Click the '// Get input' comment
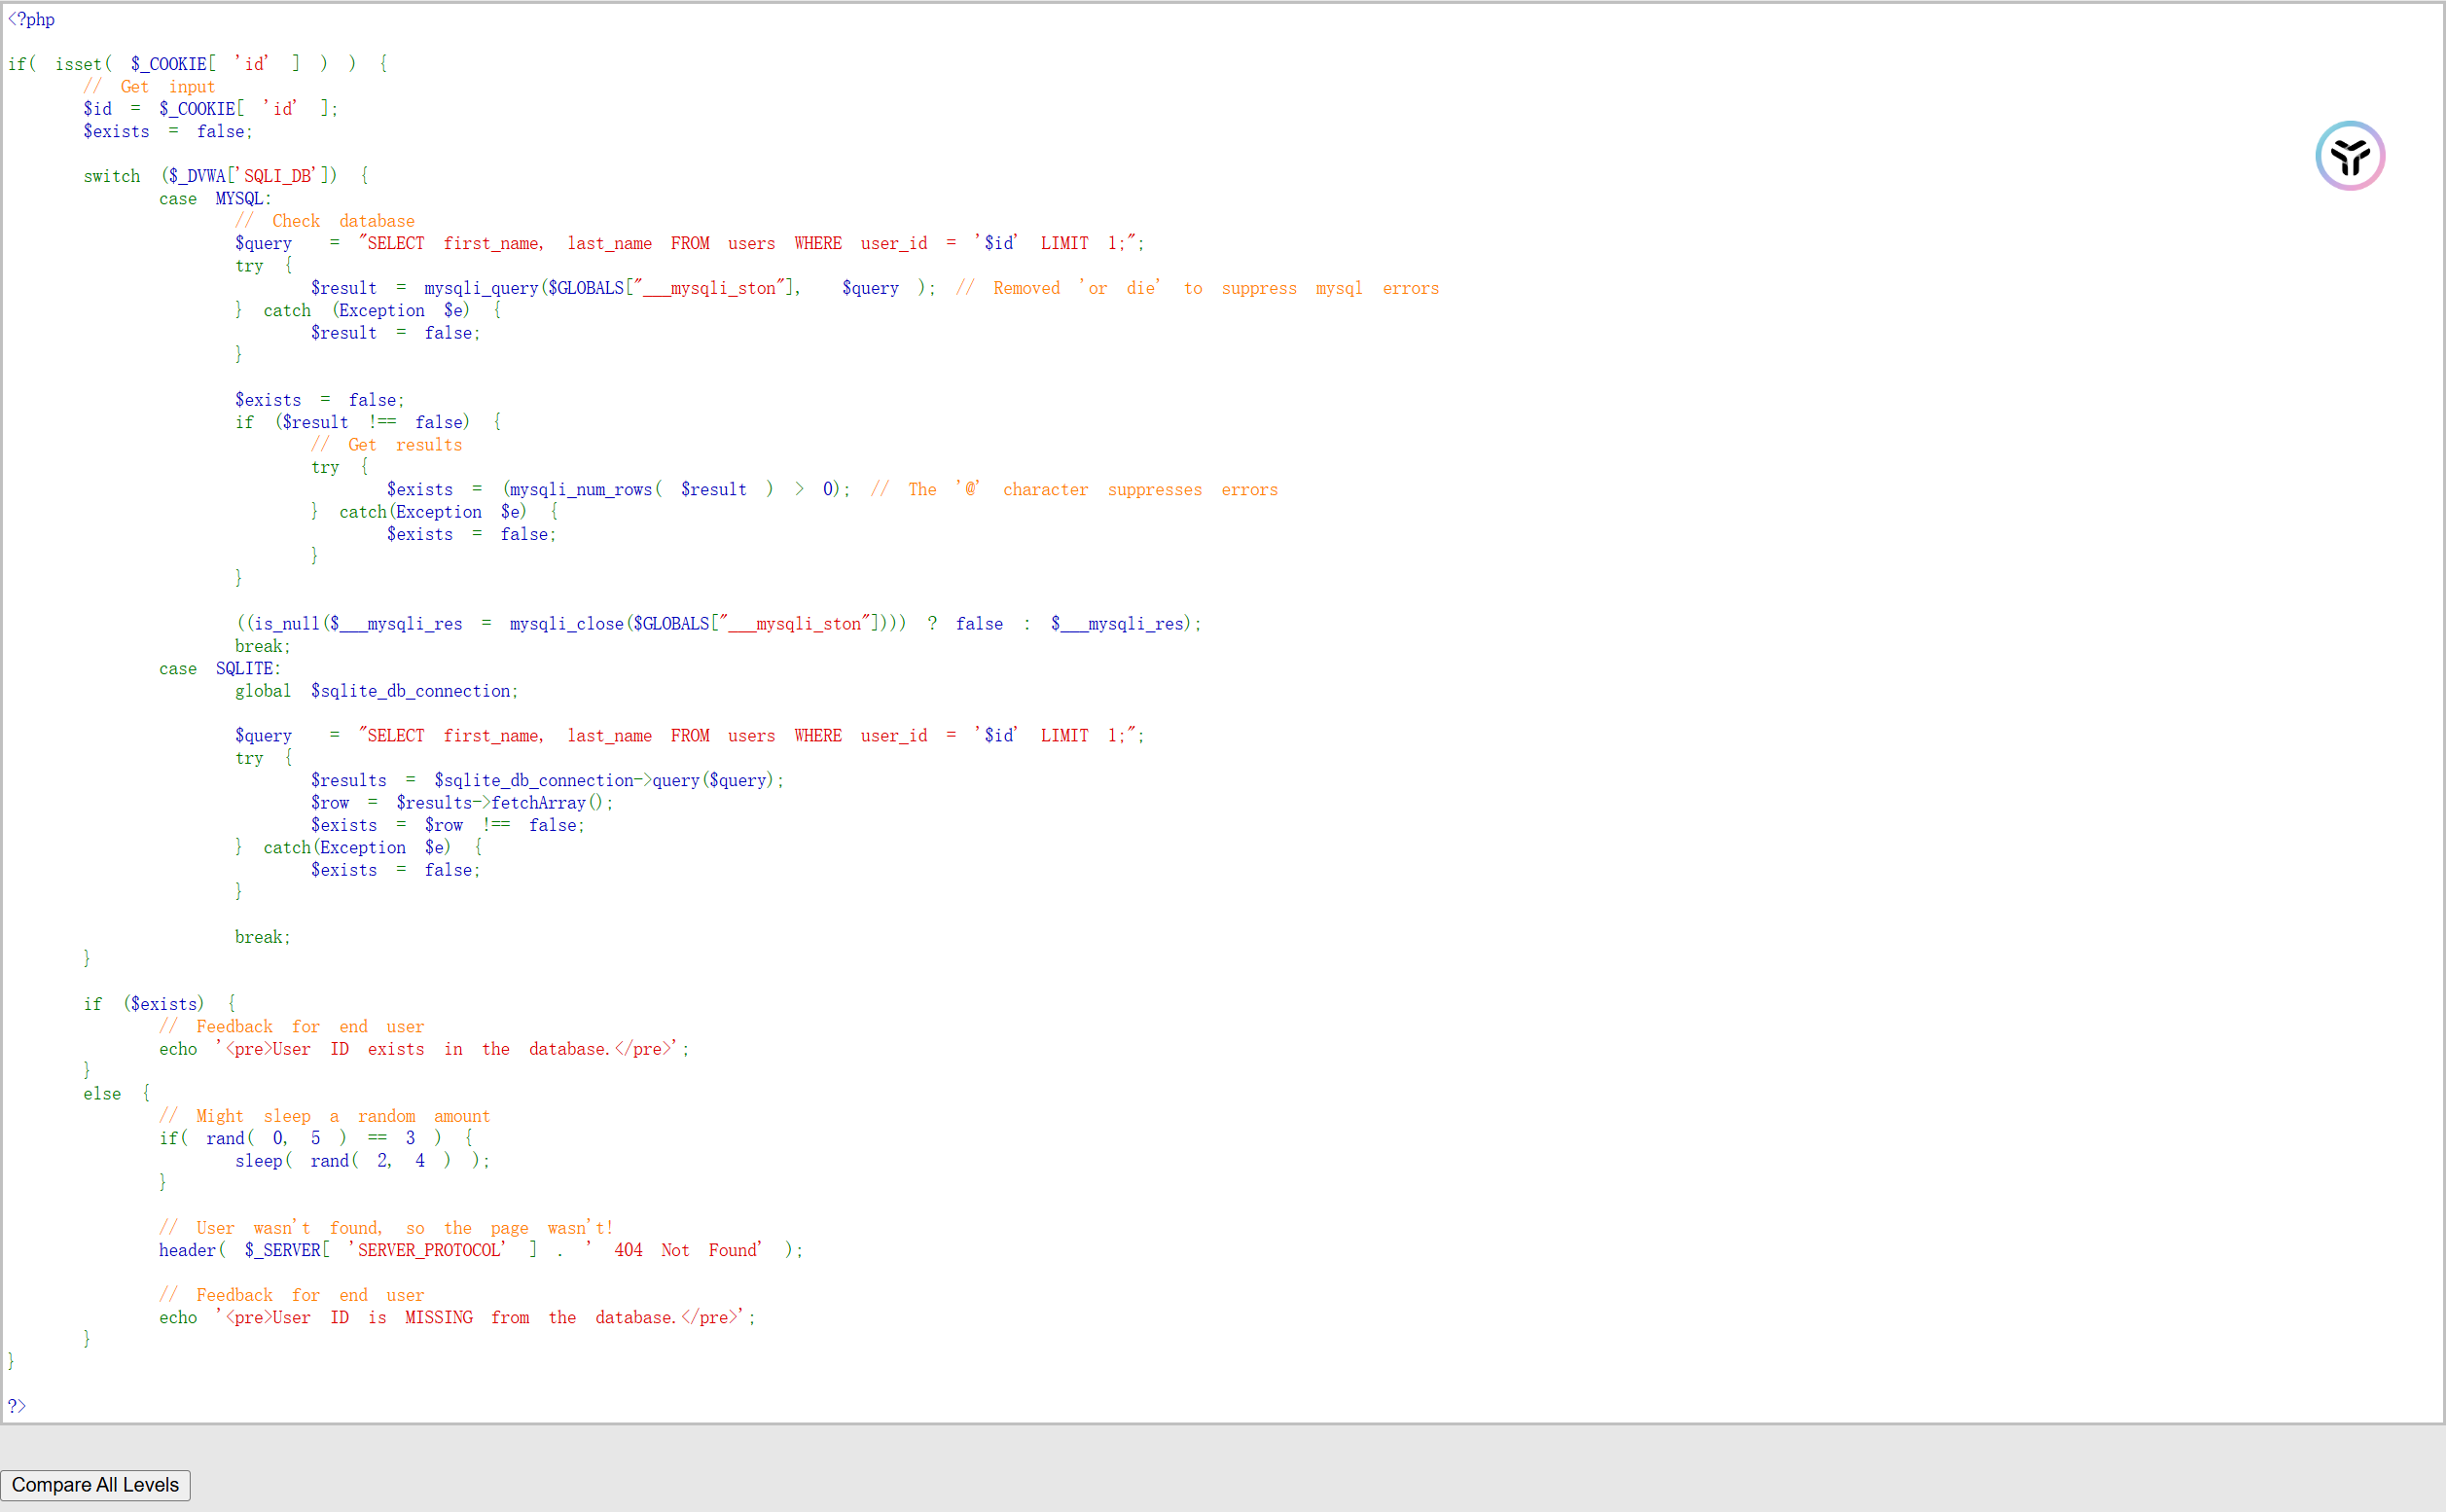 [149, 87]
